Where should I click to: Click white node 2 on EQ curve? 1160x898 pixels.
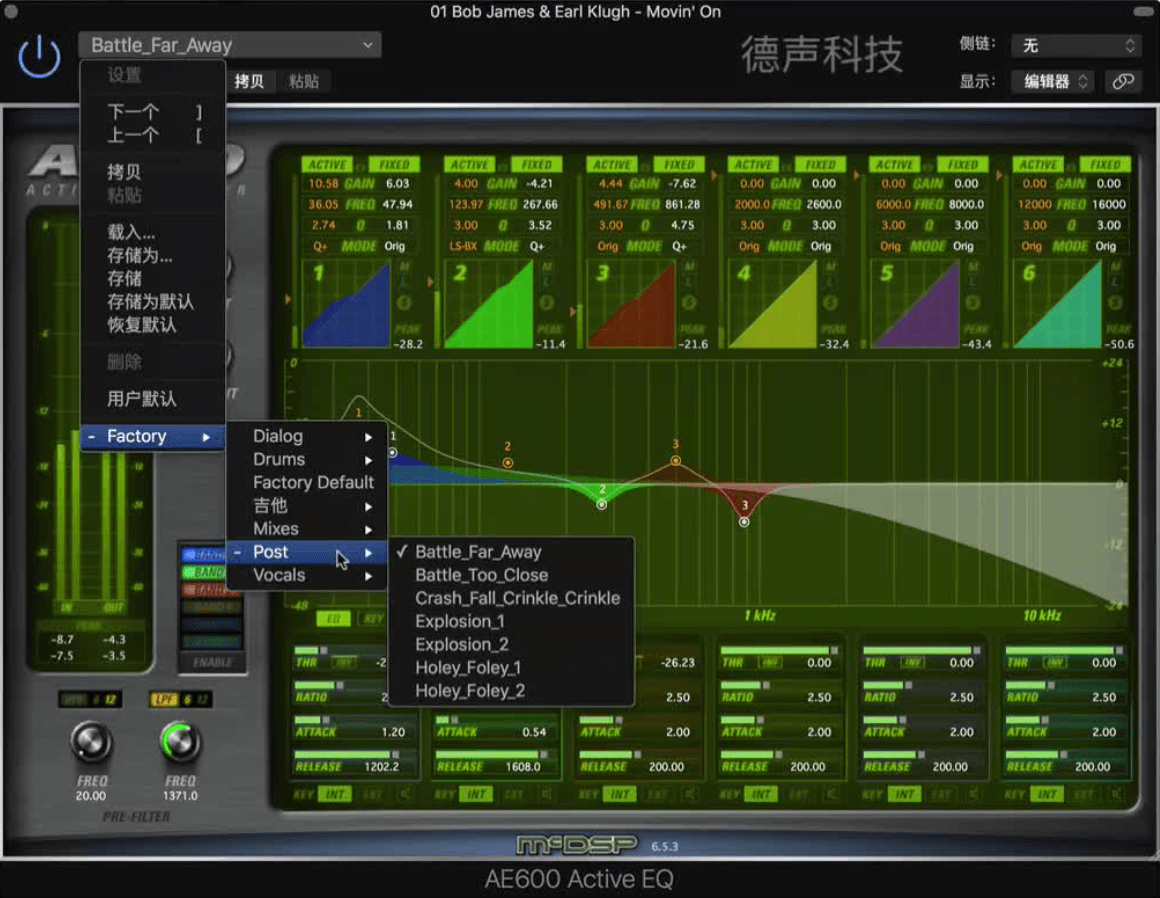pos(601,504)
